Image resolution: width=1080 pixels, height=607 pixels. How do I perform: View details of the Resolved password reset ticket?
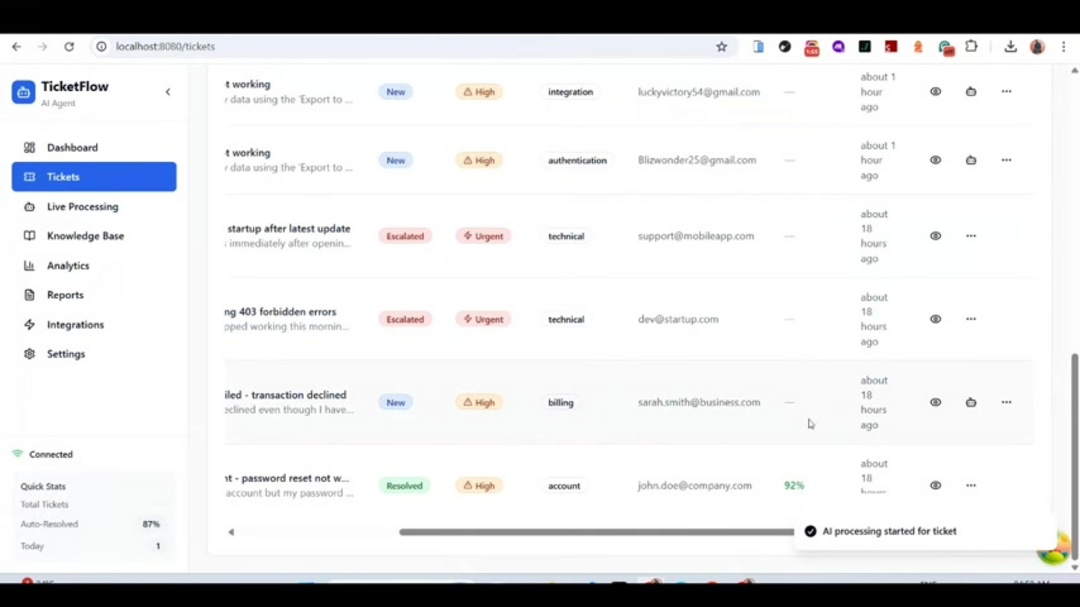pyautogui.click(x=935, y=485)
